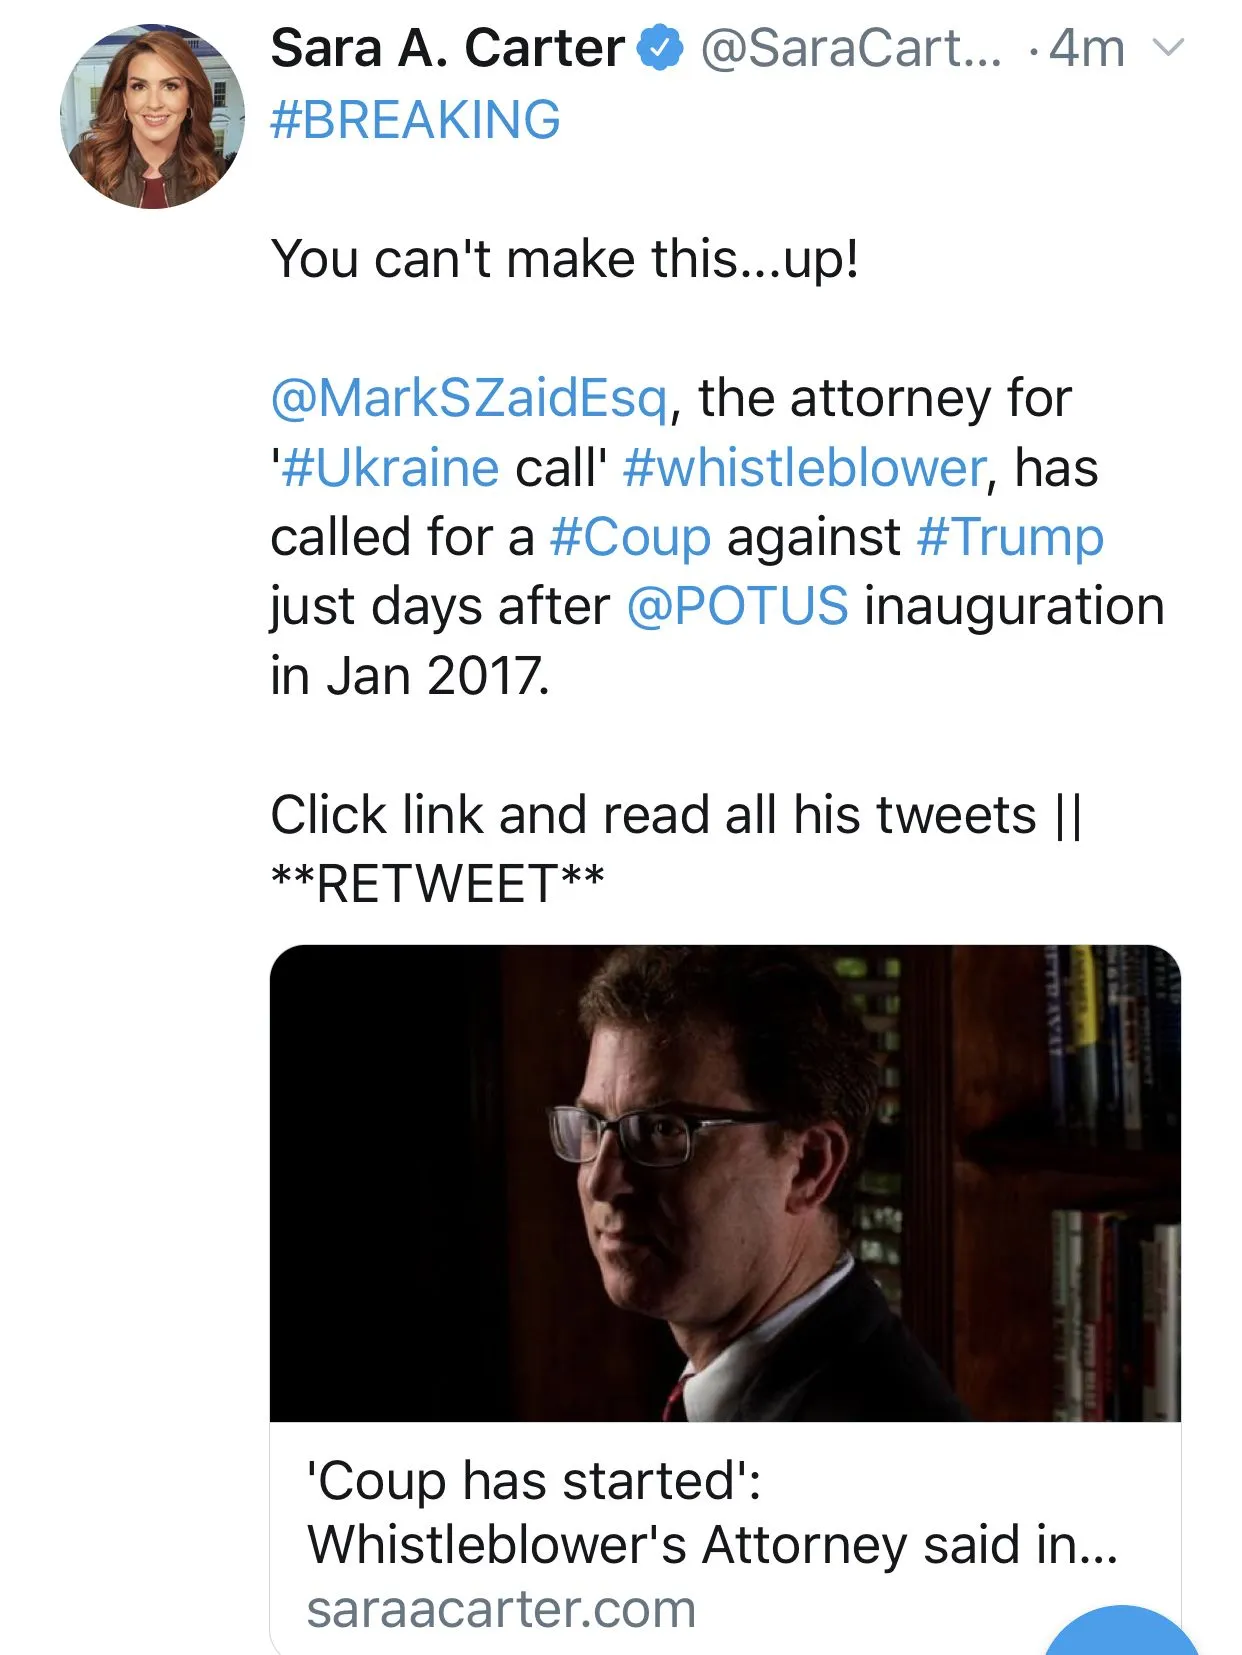Open the Sara A. Carter display name
1242x1655 pixels.
pos(447,48)
